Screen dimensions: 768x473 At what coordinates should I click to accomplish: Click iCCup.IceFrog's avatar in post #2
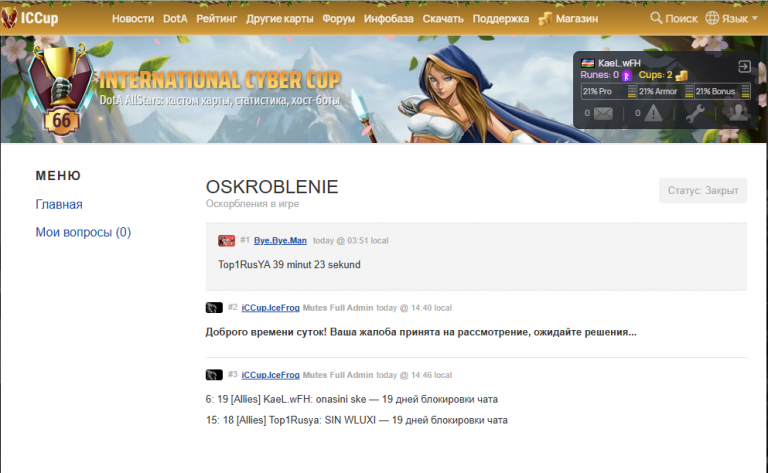pos(214,307)
